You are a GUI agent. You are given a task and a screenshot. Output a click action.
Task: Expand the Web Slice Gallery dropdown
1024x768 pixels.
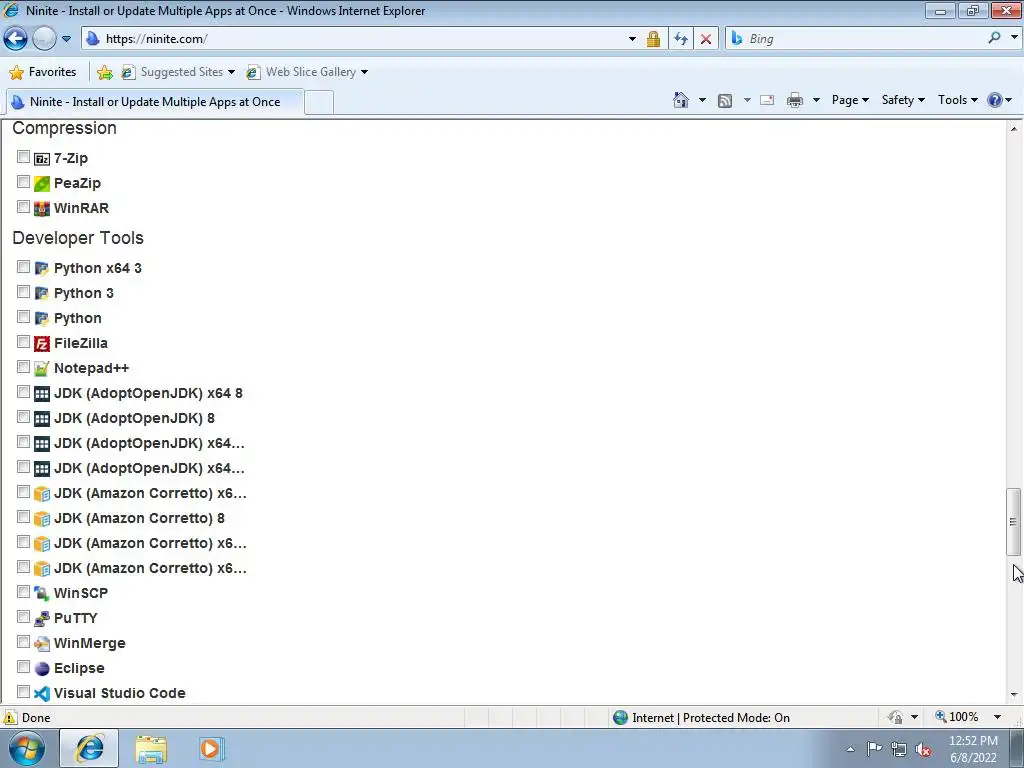(x=364, y=72)
